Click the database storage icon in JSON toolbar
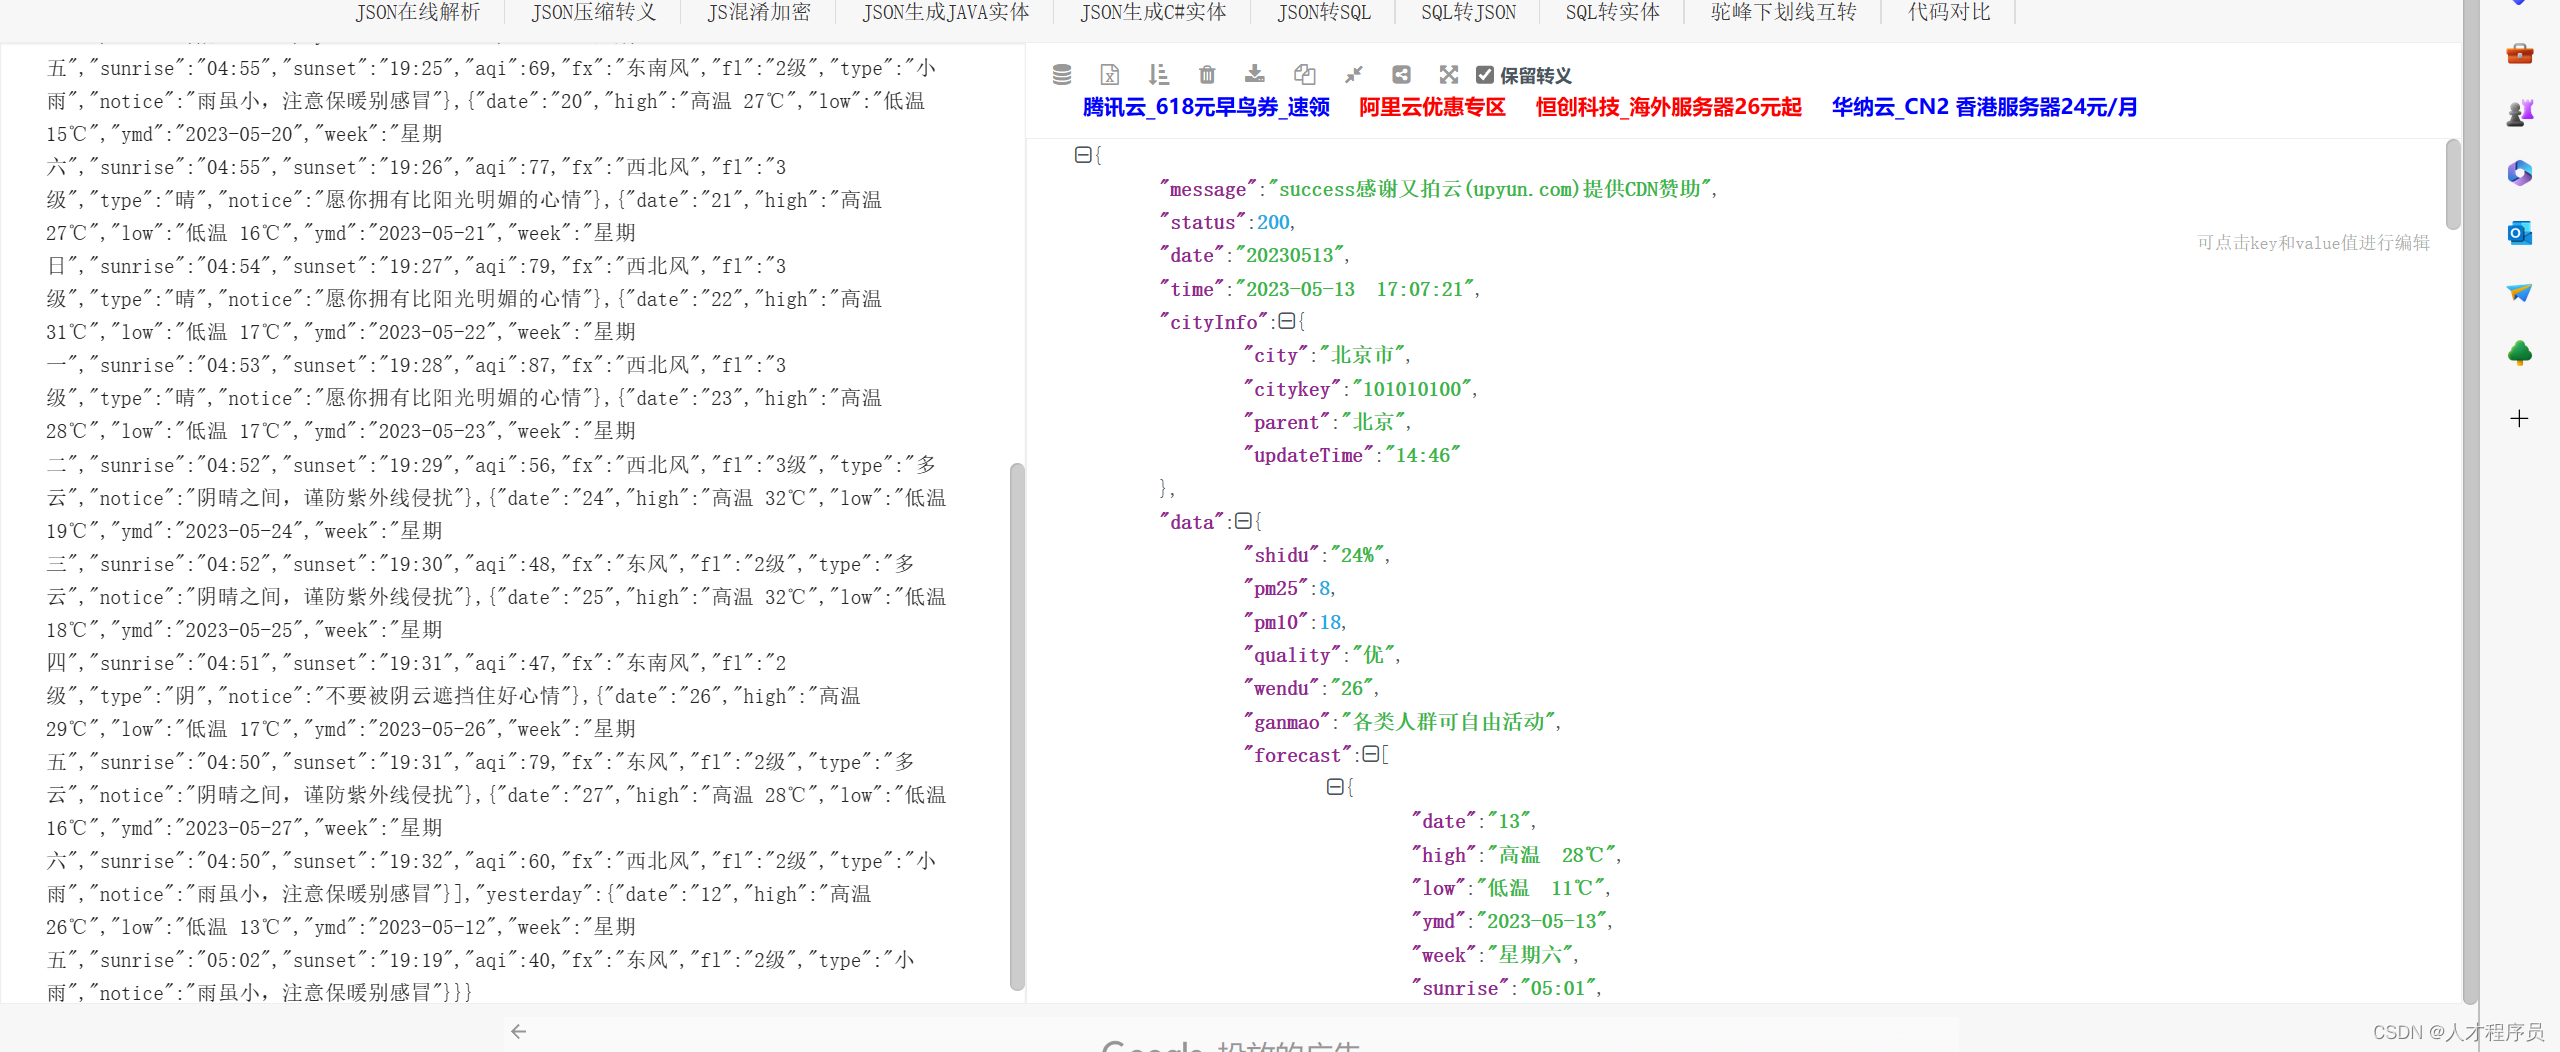 point(1062,75)
